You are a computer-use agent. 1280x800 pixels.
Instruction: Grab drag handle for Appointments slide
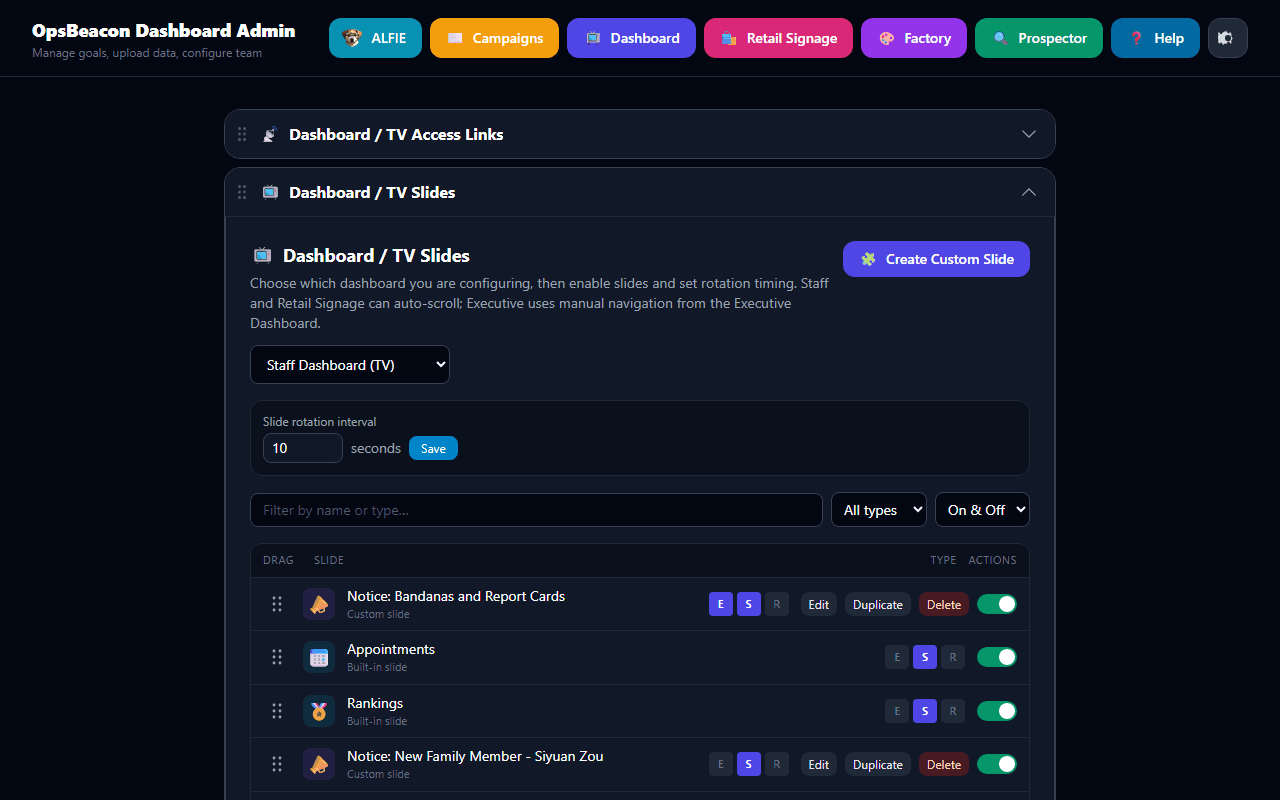[x=277, y=657]
